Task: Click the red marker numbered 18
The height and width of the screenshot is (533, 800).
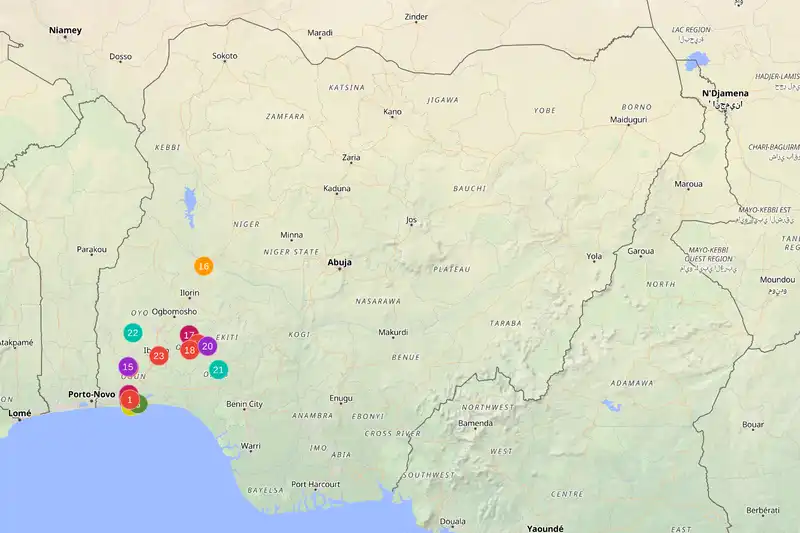Action: tap(189, 350)
